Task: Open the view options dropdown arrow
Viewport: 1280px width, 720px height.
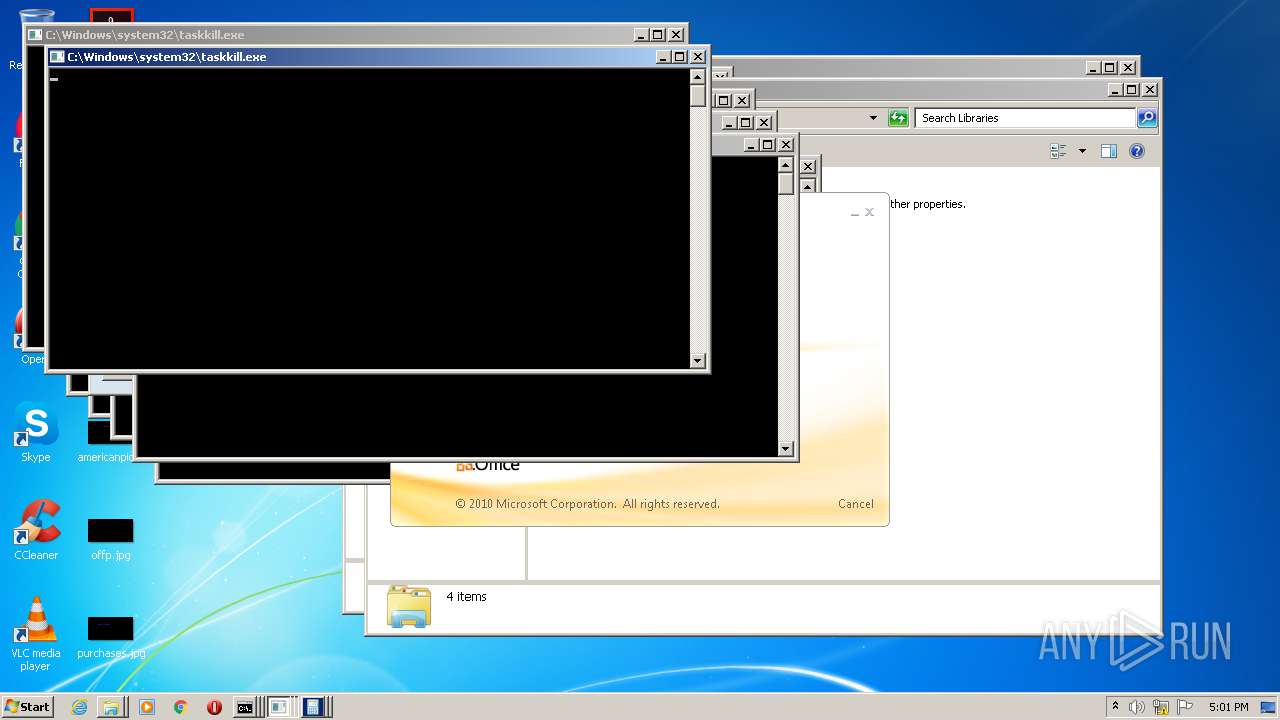Action: 1082,151
